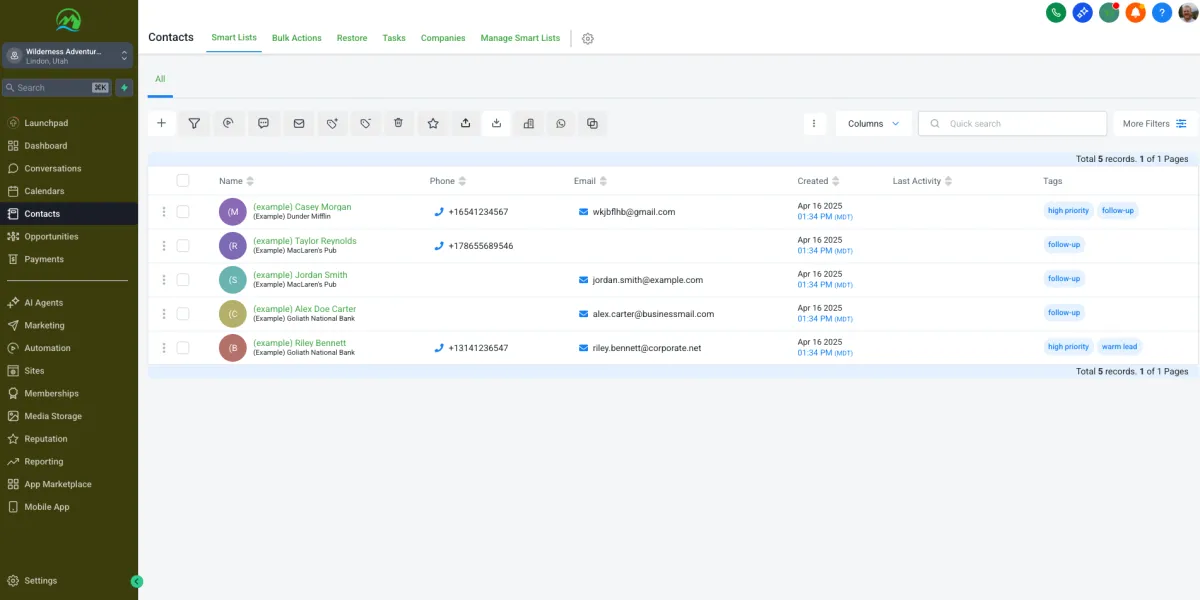Image resolution: width=1200 pixels, height=600 pixels.
Task: Open the Wilderness Adventures account switcher
Action: [x=69, y=55]
